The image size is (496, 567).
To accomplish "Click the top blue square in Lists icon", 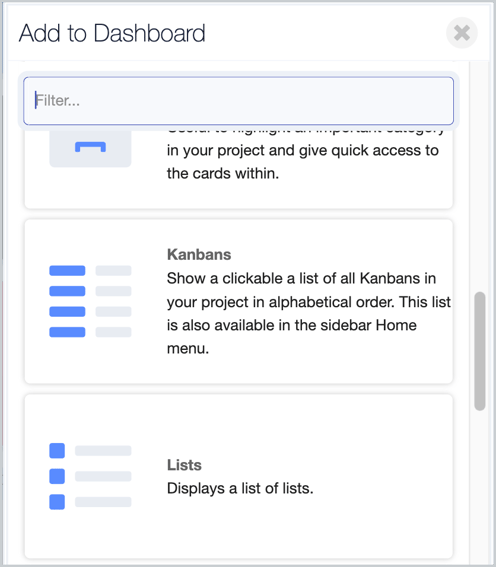I will (57, 451).
